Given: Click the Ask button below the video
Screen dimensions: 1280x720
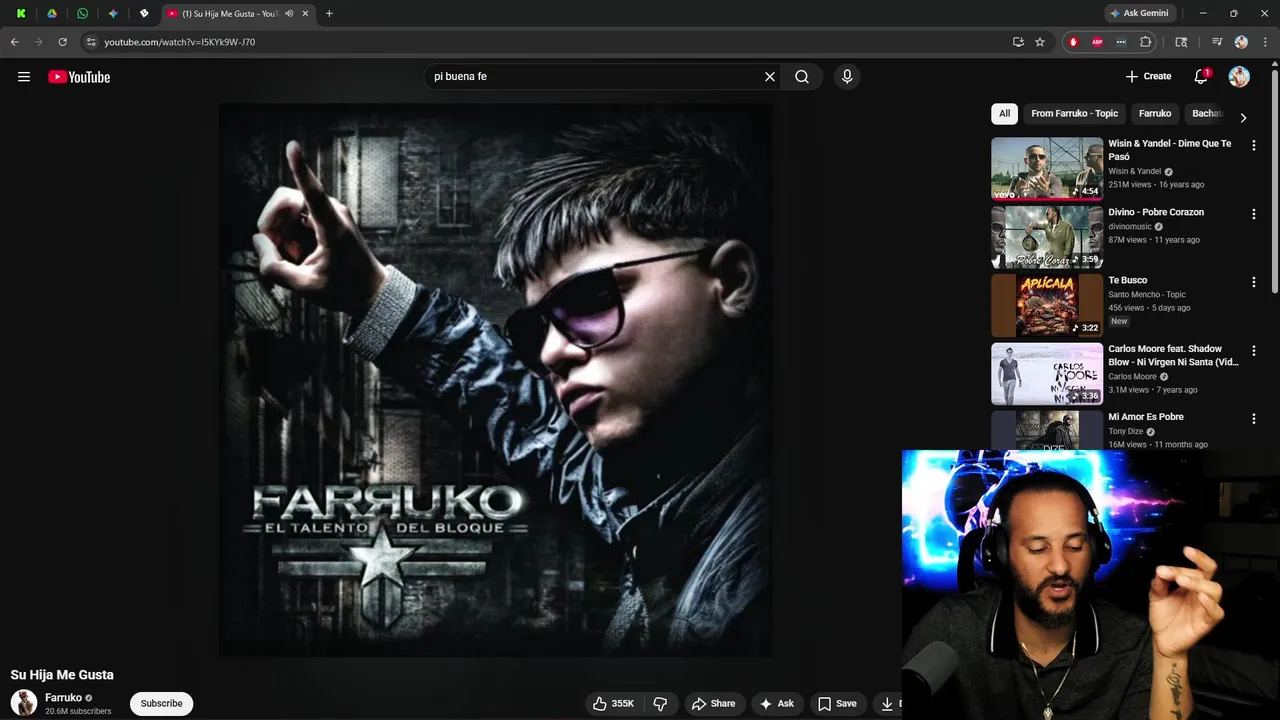Looking at the screenshot, I should click(777, 704).
